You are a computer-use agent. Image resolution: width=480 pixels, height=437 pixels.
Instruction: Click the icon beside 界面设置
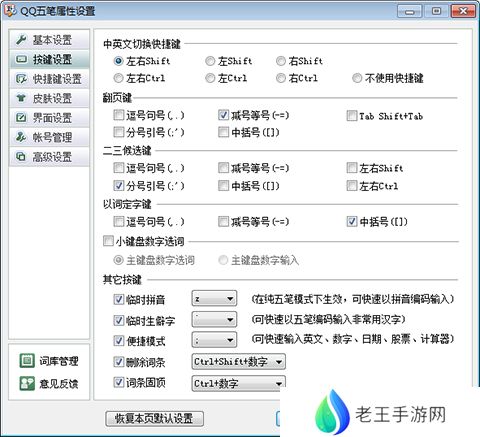coord(21,118)
